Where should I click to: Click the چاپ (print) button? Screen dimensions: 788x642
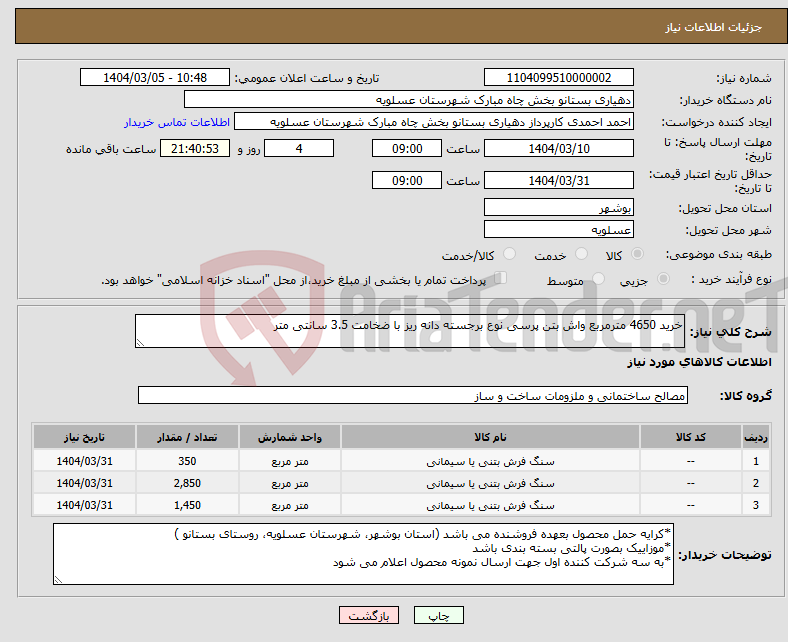tap(438, 615)
